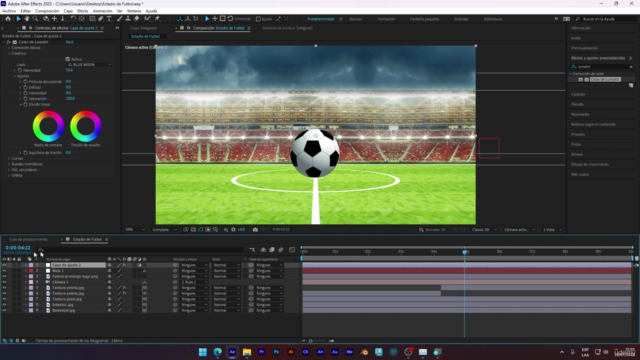This screenshot has width=640, height=360.
Task: Open the 1 Vista view layout dropdown
Action: [x=552, y=229]
